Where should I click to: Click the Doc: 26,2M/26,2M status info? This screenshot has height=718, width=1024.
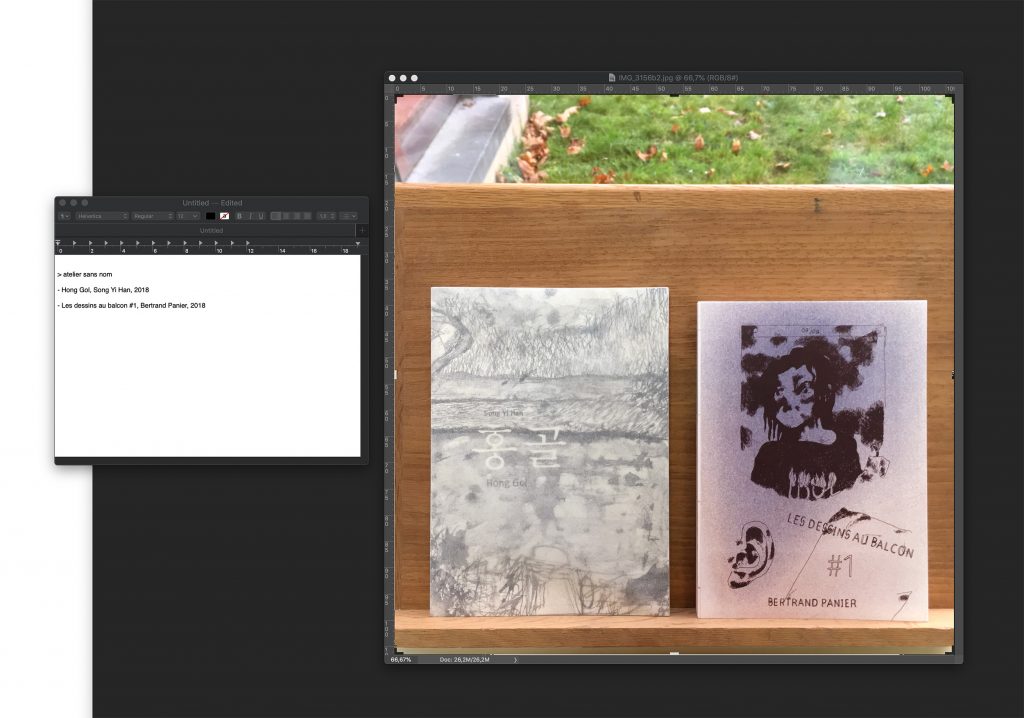pos(464,659)
